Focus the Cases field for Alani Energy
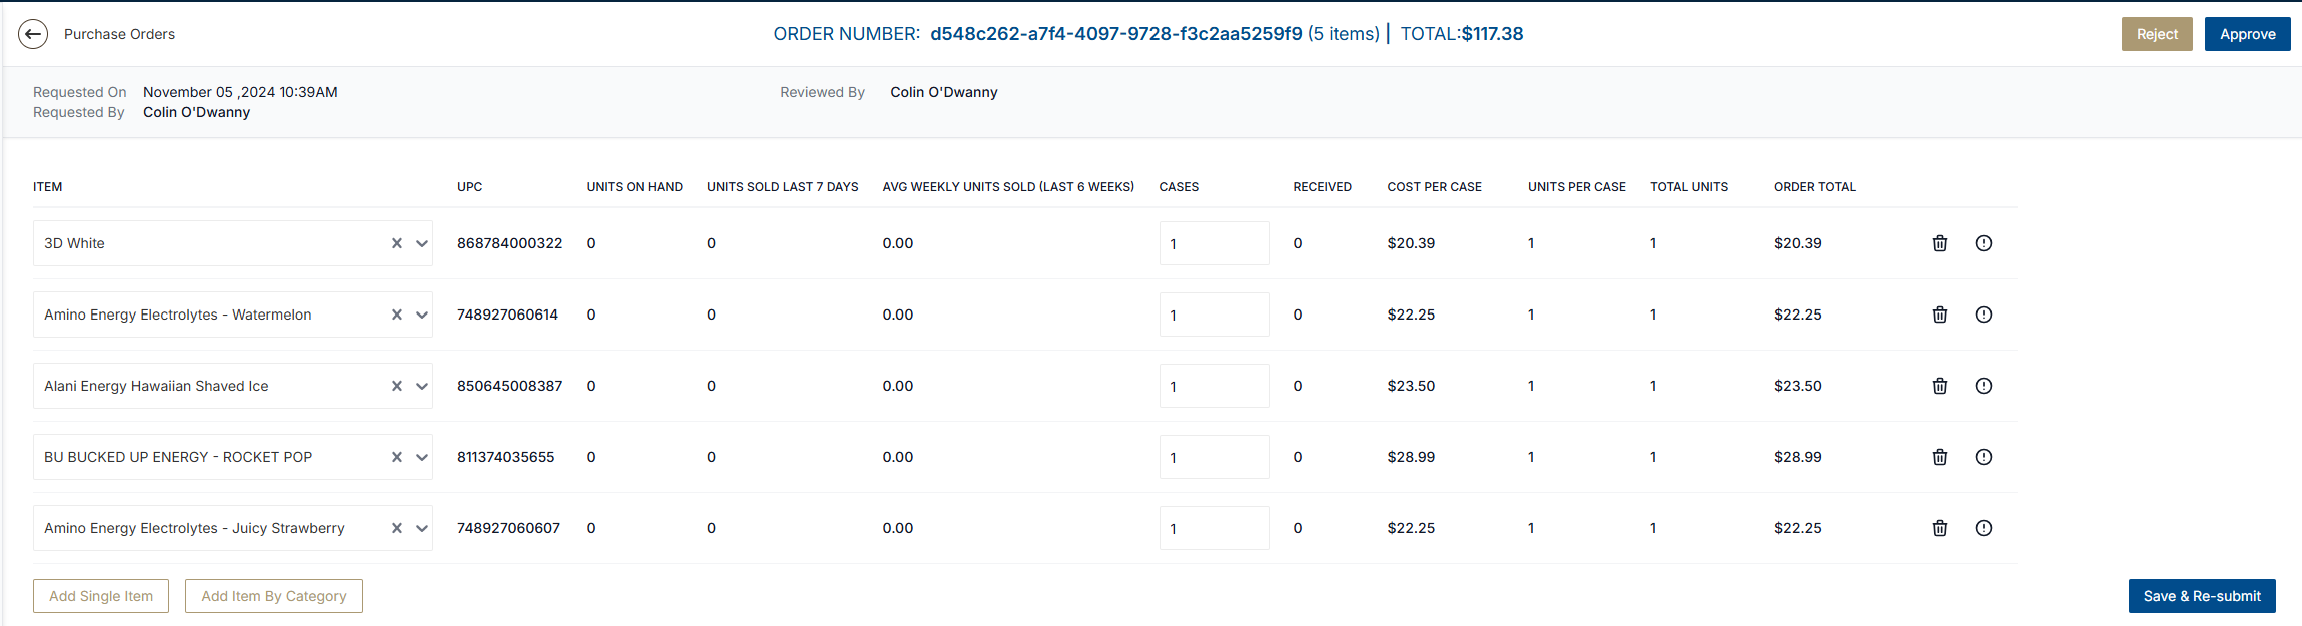Viewport: 2302px width, 626px height. click(x=1214, y=386)
